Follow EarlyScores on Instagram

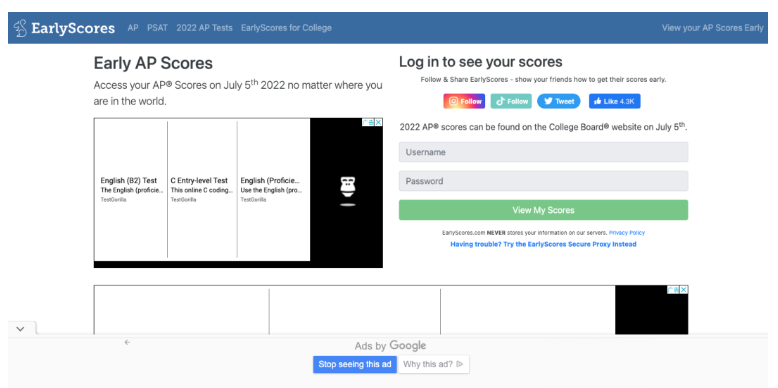click(x=464, y=101)
